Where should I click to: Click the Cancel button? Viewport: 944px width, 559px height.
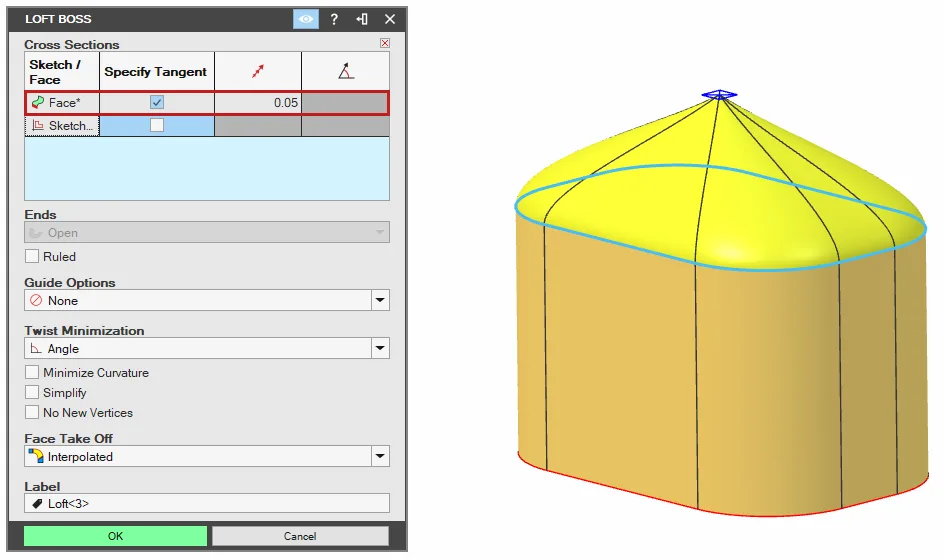pyautogui.click(x=300, y=536)
